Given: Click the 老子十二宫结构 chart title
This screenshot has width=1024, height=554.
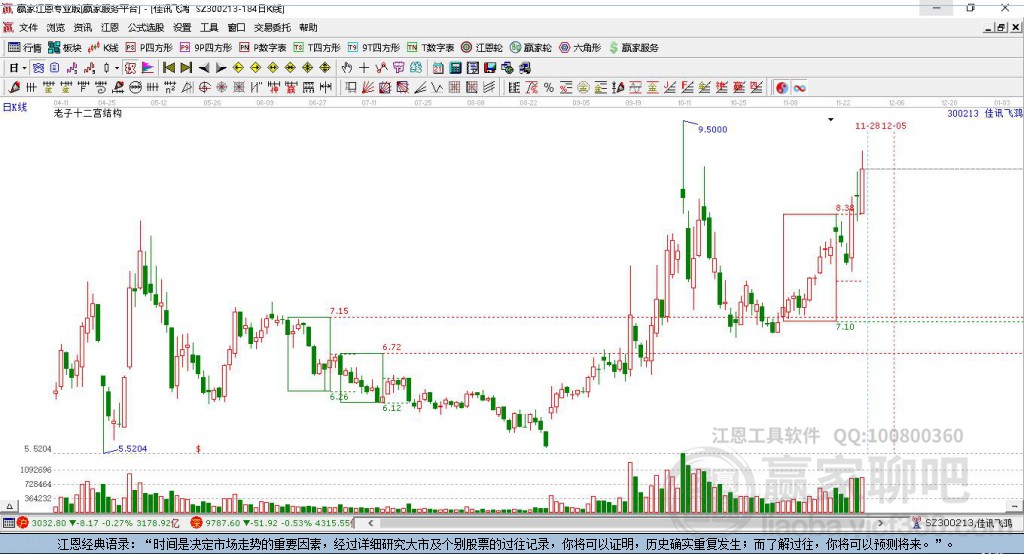Looking at the screenshot, I should coord(88,113).
